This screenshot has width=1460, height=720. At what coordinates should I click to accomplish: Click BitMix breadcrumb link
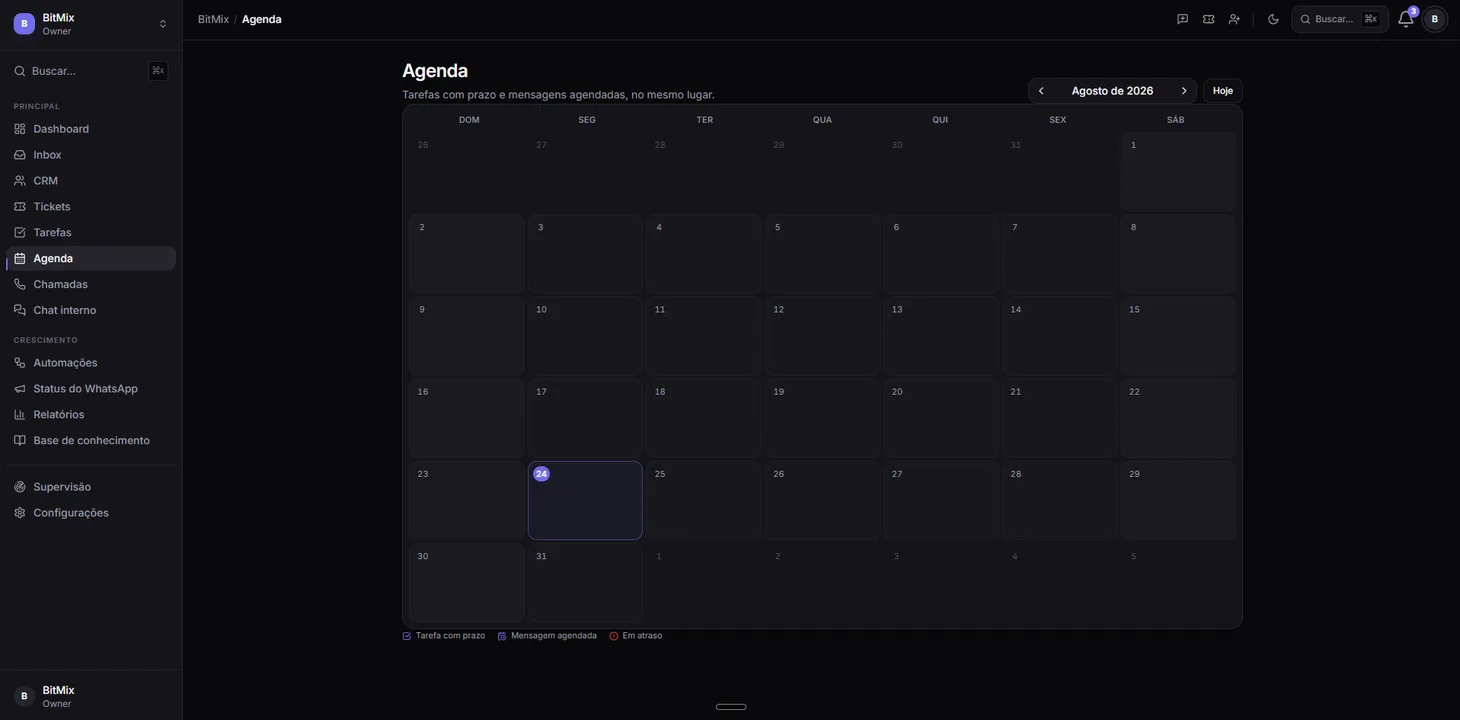pyautogui.click(x=213, y=19)
